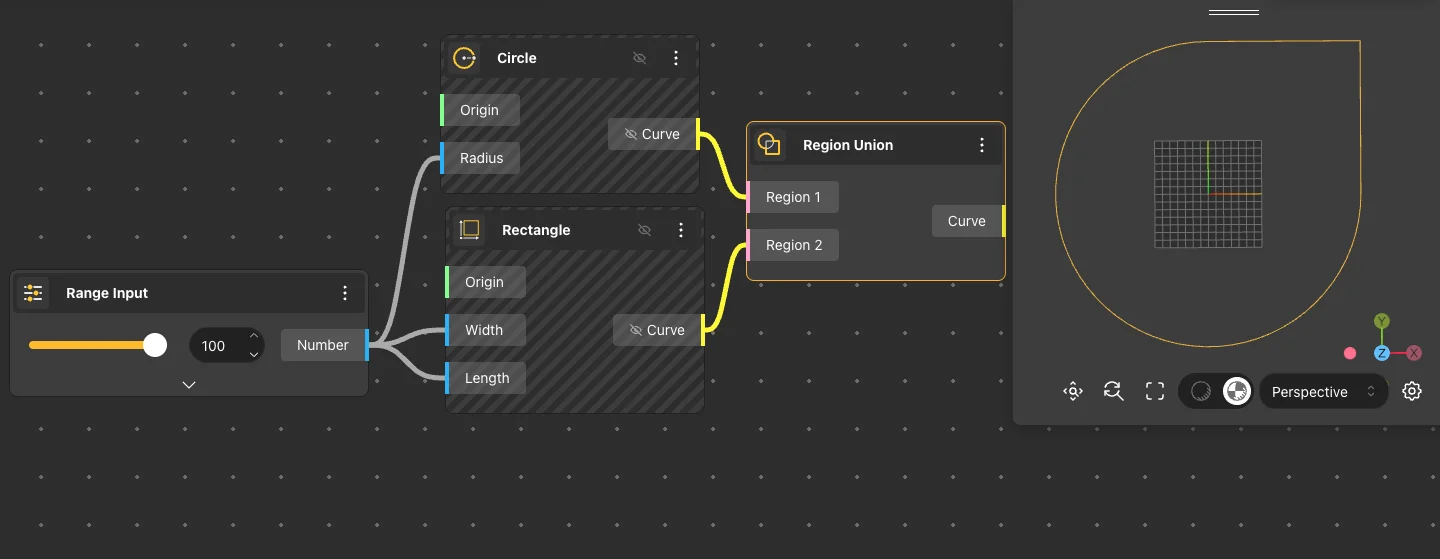This screenshot has width=1440, height=559.
Task: Click the Region Union Curve output port
Action: [1002, 221]
